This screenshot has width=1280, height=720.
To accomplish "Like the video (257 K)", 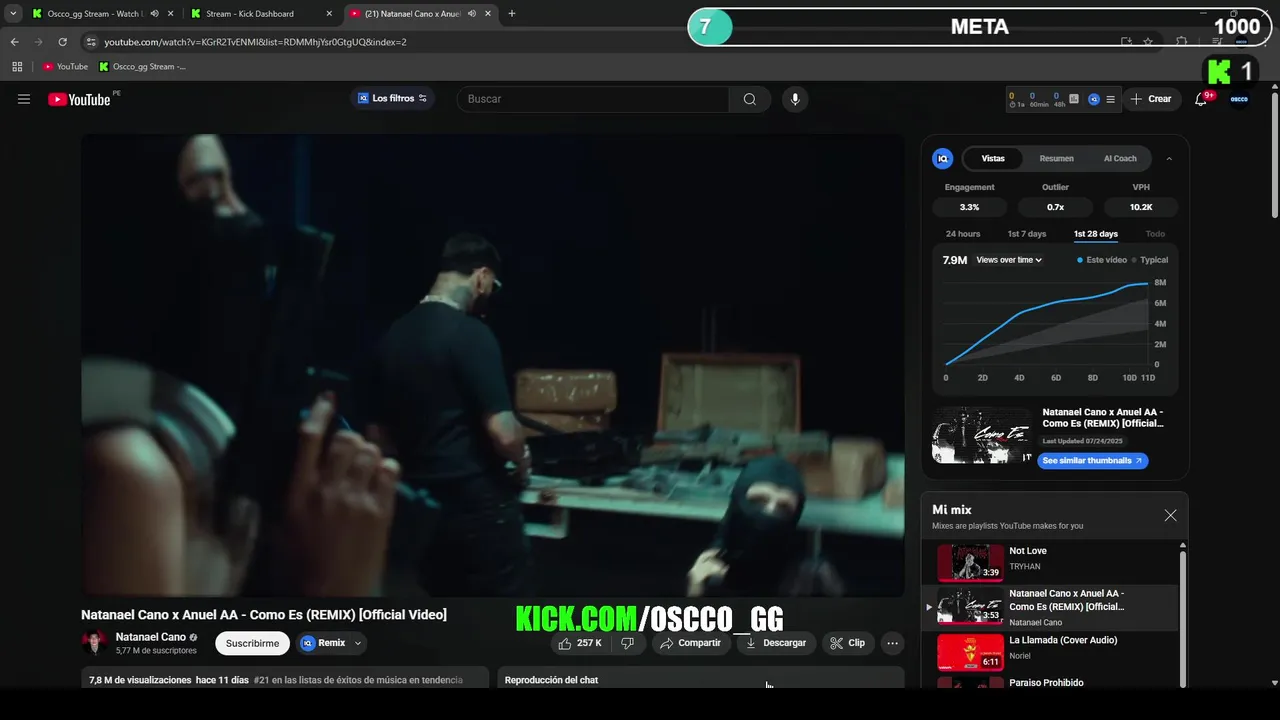I will pos(580,643).
